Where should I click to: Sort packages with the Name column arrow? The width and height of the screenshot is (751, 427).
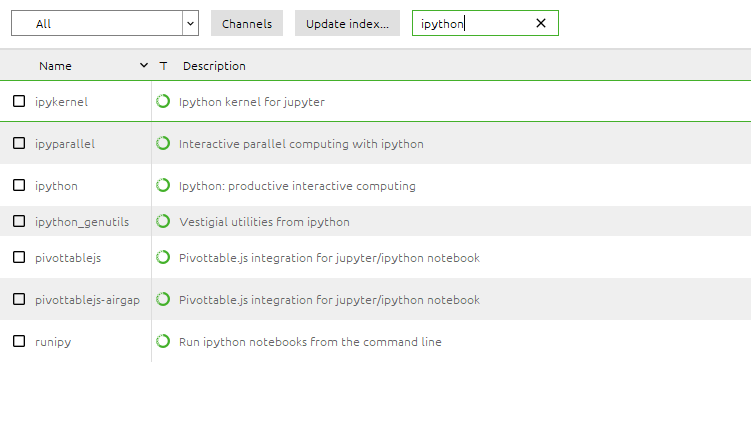click(145, 66)
